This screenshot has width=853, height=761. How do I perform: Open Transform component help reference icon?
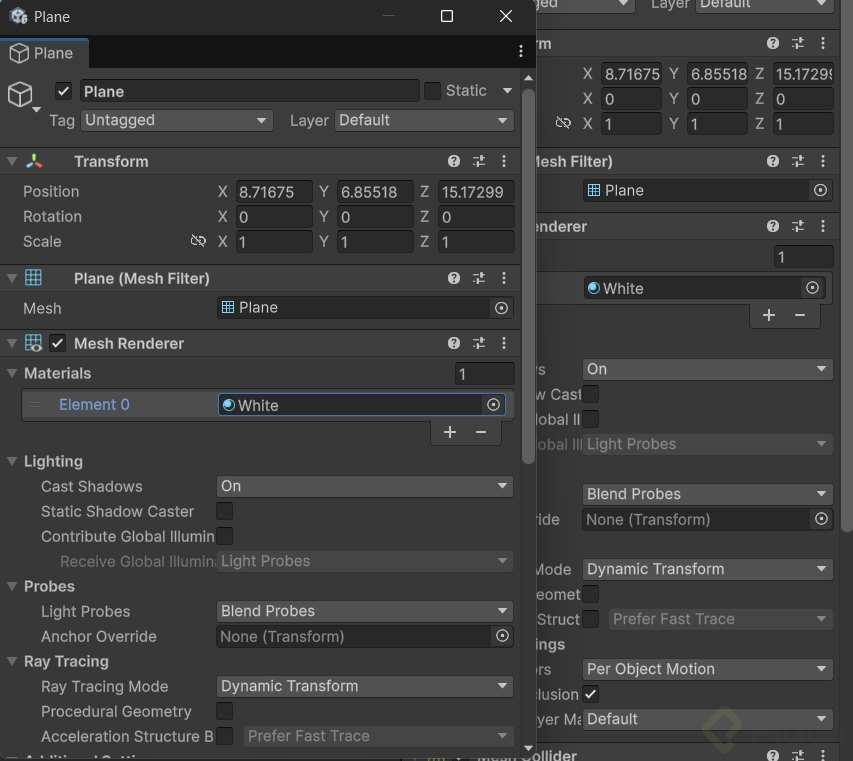454,162
